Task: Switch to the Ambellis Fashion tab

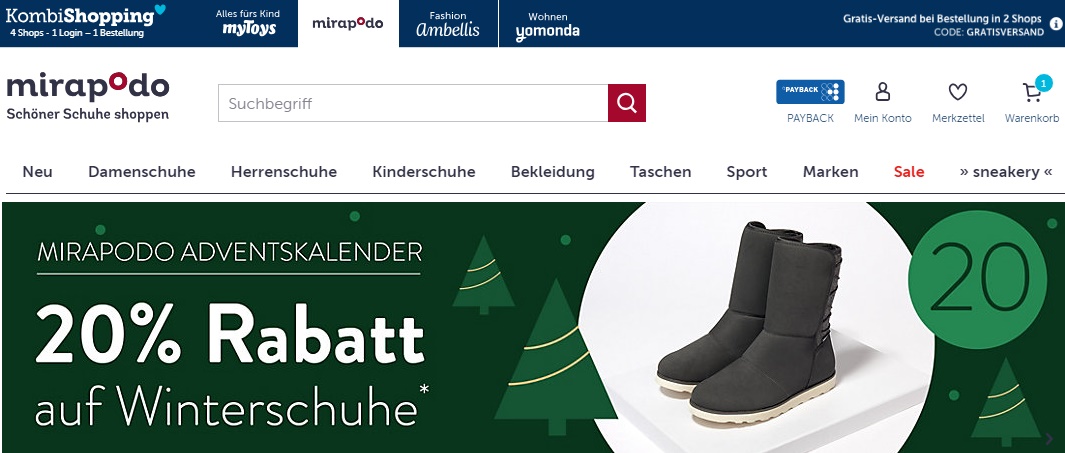Action: (448, 23)
